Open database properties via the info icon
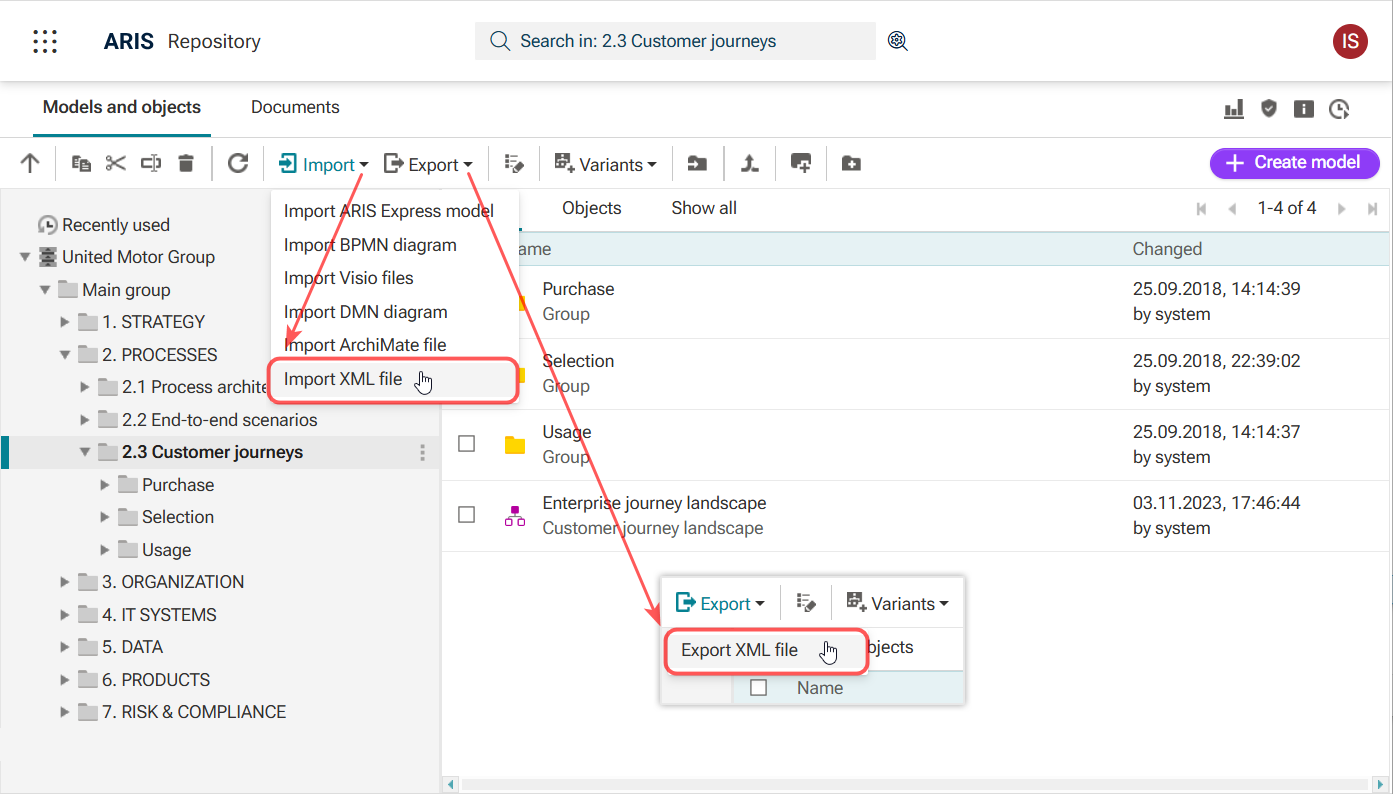1393x794 pixels. click(x=1304, y=108)
